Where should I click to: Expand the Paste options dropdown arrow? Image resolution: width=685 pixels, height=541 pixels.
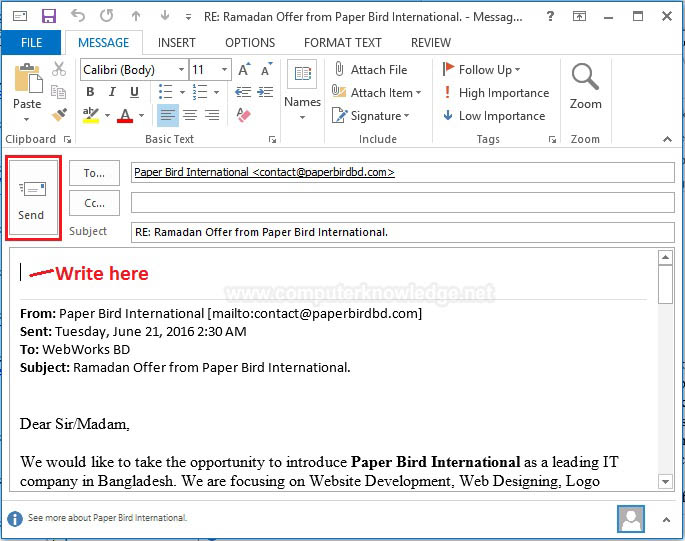[x=27, y=119]
